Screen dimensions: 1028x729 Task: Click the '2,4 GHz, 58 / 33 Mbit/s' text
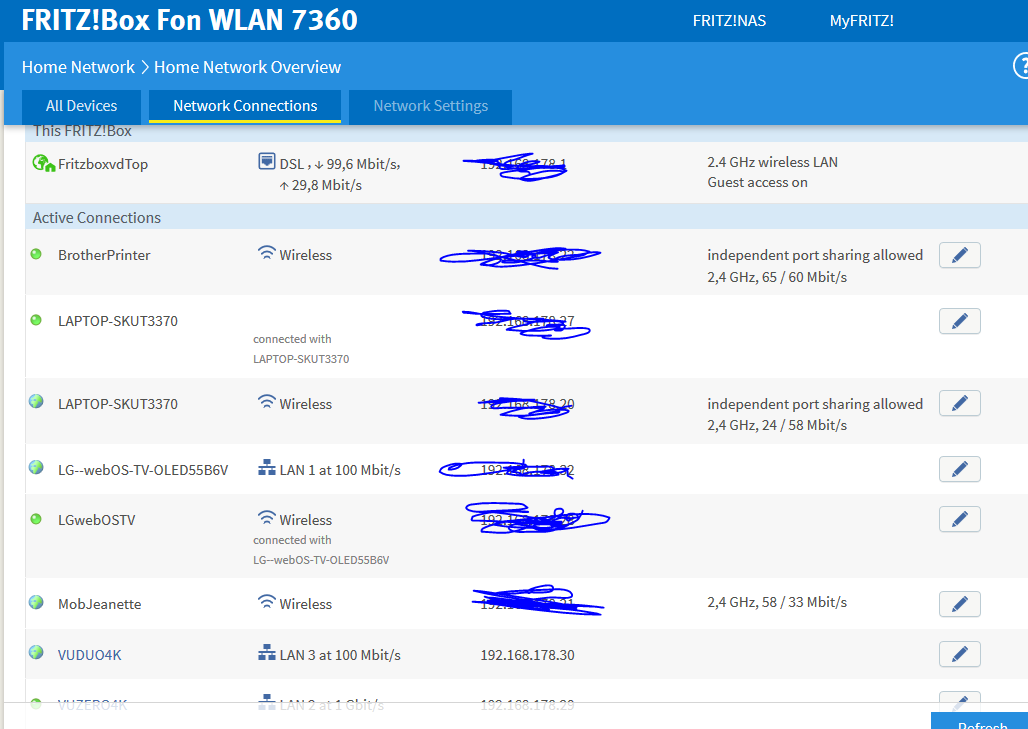[x=777, y=602]
